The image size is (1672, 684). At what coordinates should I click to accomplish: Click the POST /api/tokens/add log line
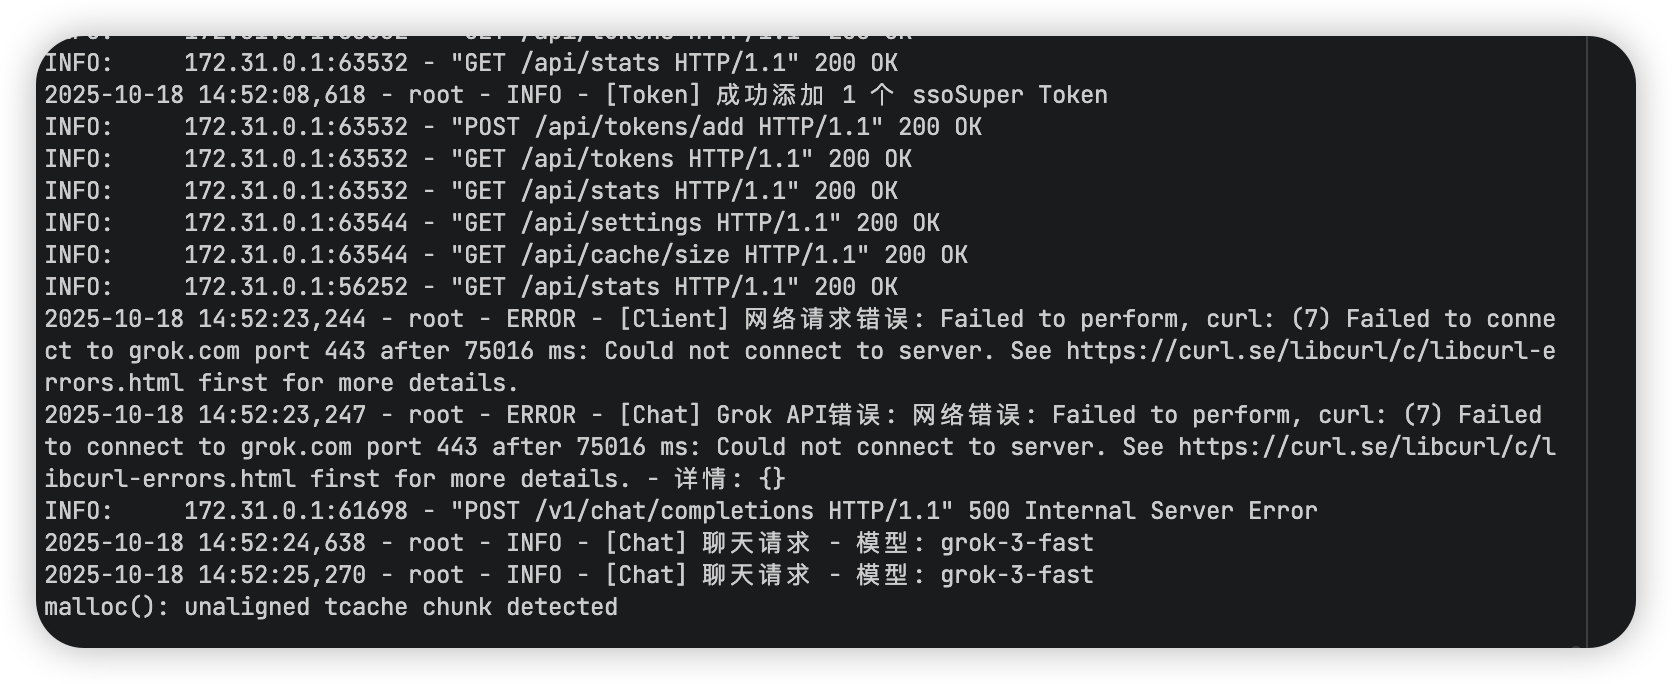click(x=513, y=127)
